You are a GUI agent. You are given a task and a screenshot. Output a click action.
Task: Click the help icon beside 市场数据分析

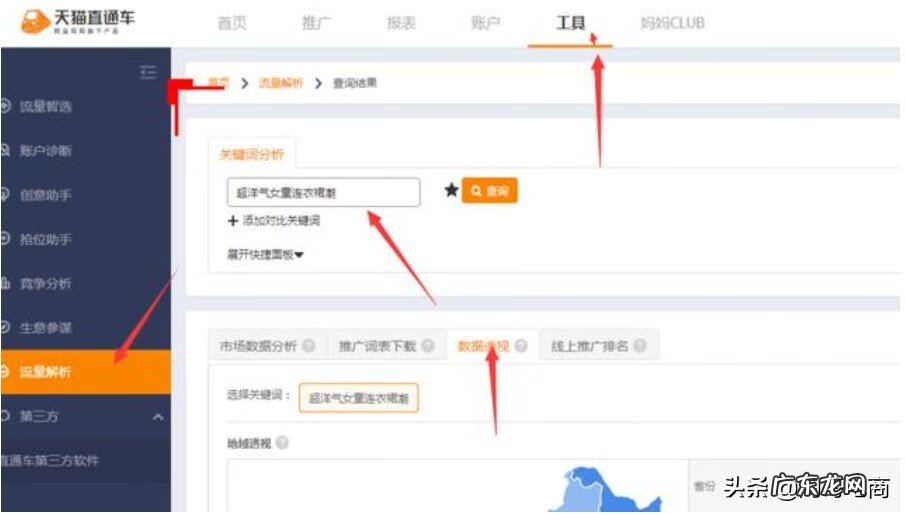coord(309,346)
